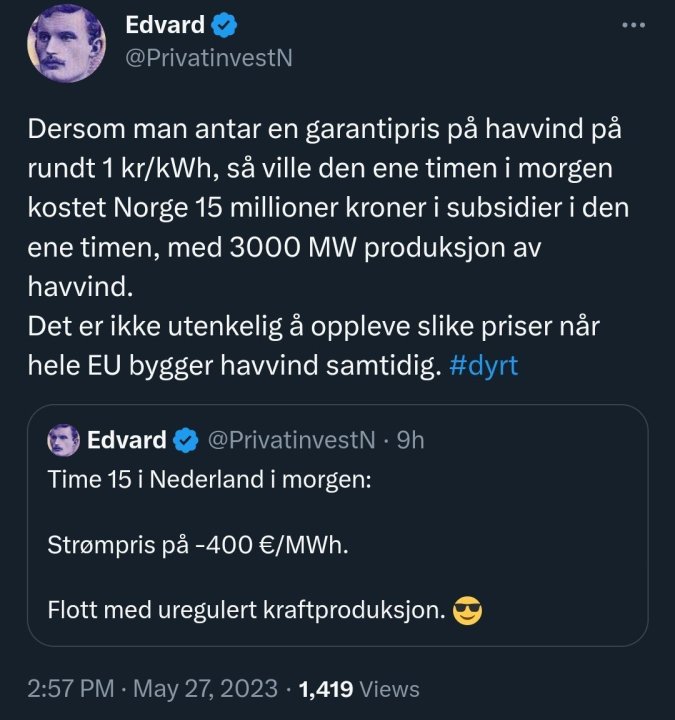This screenshot has width=675, height=720.
Task: Click the 'Flott med uregulert kraftproduksjon.' text
Action: (246, 610)
